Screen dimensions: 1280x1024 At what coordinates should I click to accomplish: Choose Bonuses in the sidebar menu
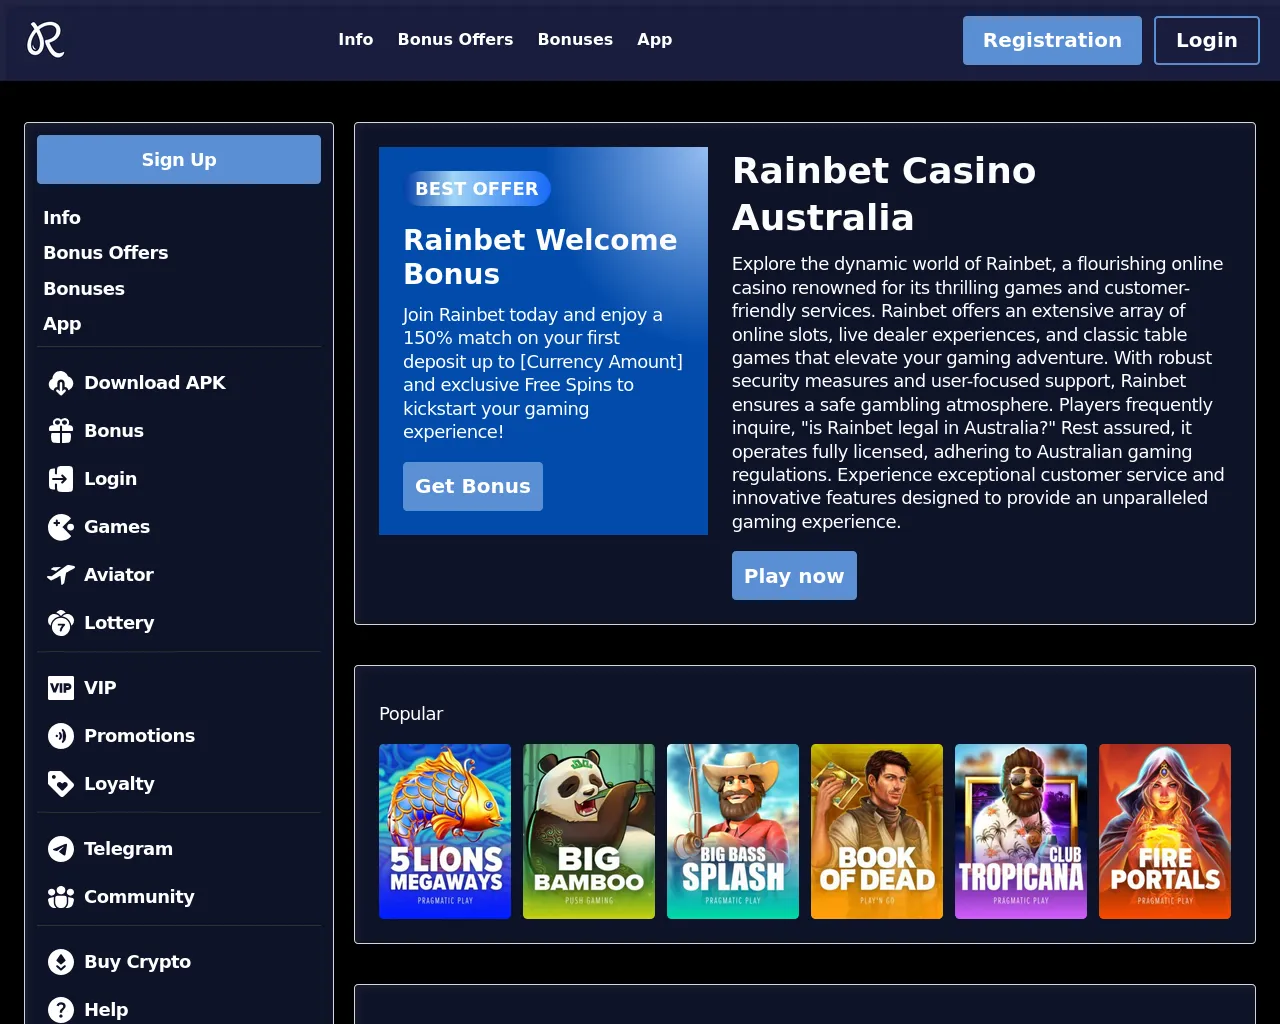click(x=84, y=289)
